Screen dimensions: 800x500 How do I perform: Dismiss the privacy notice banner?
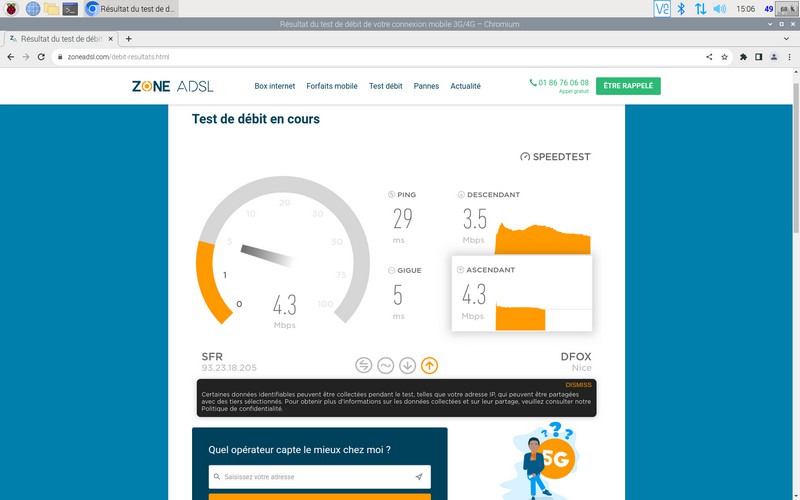(578, 385)
